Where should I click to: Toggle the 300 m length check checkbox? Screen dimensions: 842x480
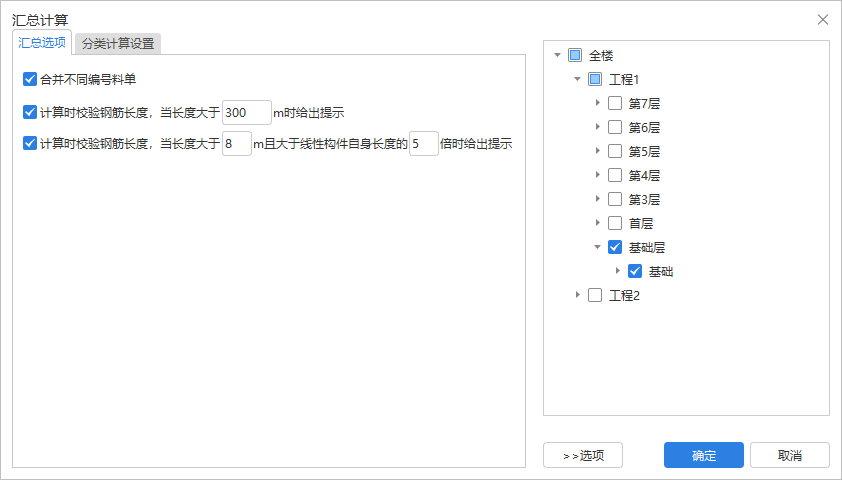coord(30,112)
